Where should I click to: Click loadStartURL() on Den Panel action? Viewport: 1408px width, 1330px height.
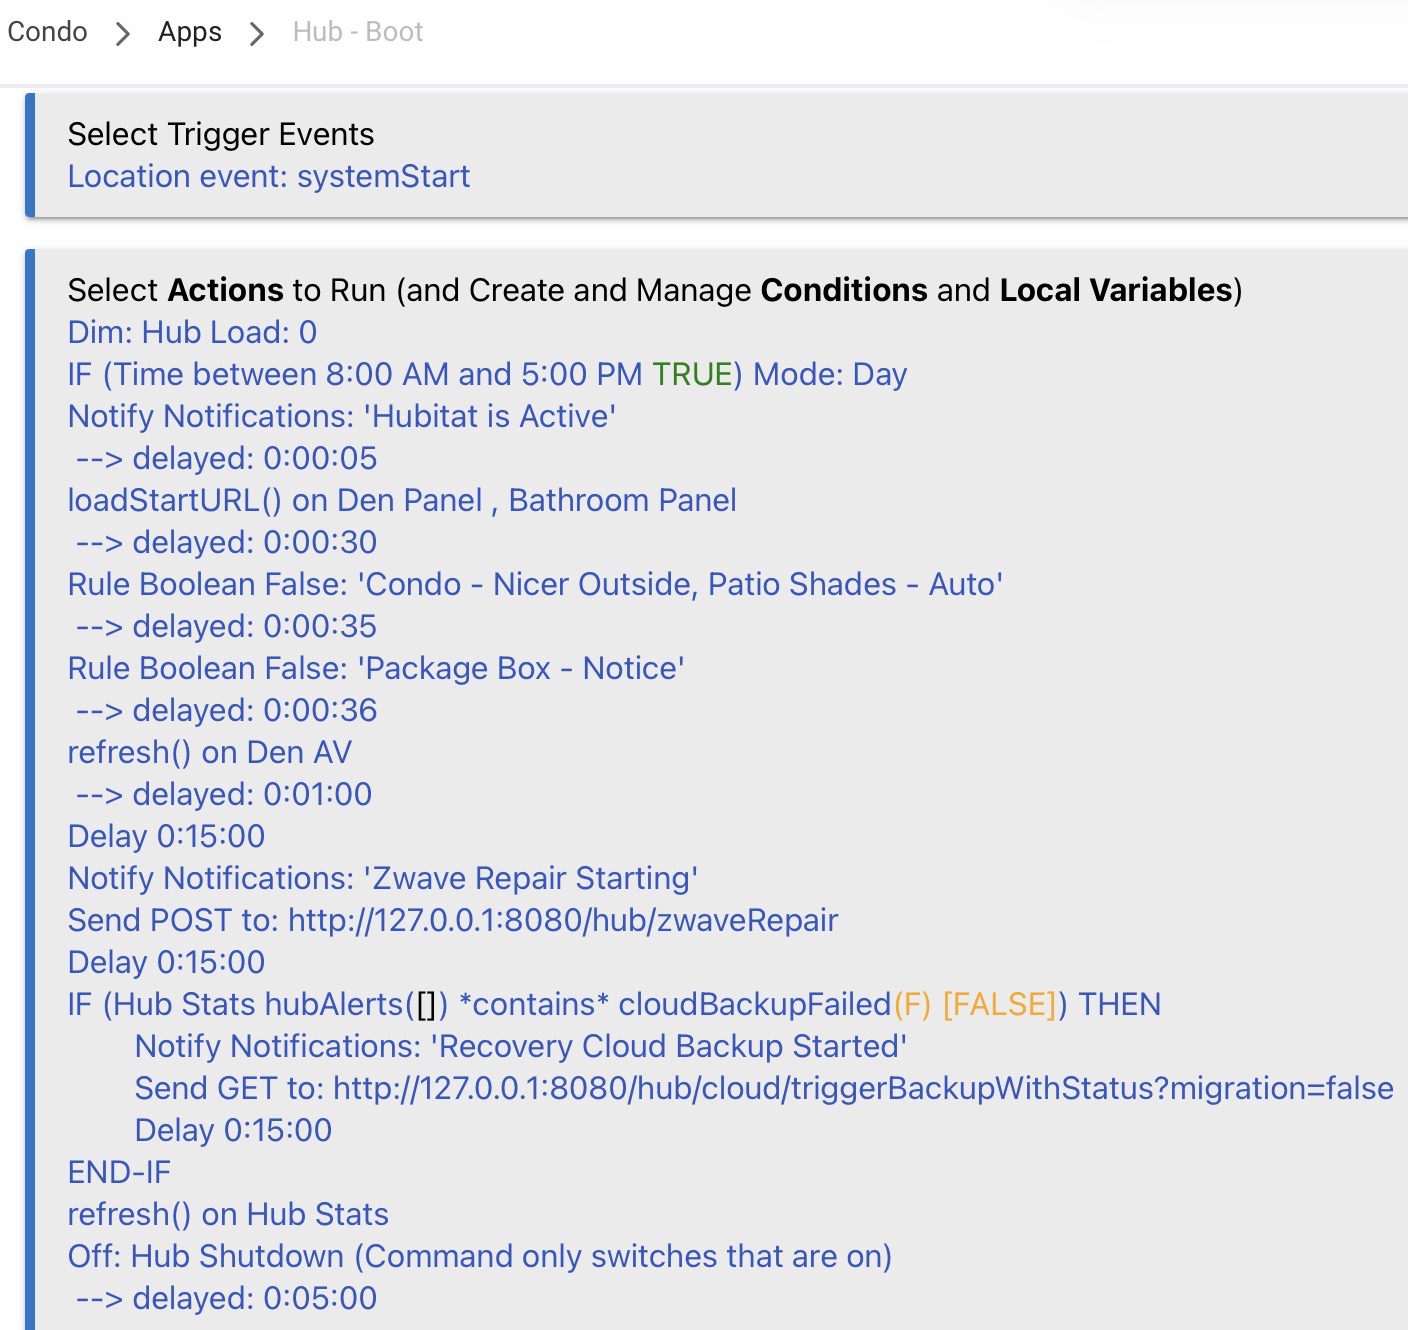tap(401, 500)
